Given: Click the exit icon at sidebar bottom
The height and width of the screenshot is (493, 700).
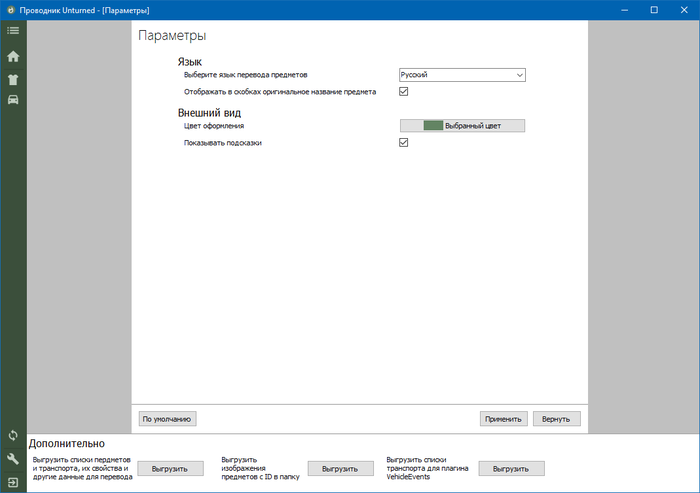Looking at the screenshot, I should (13, 482).
